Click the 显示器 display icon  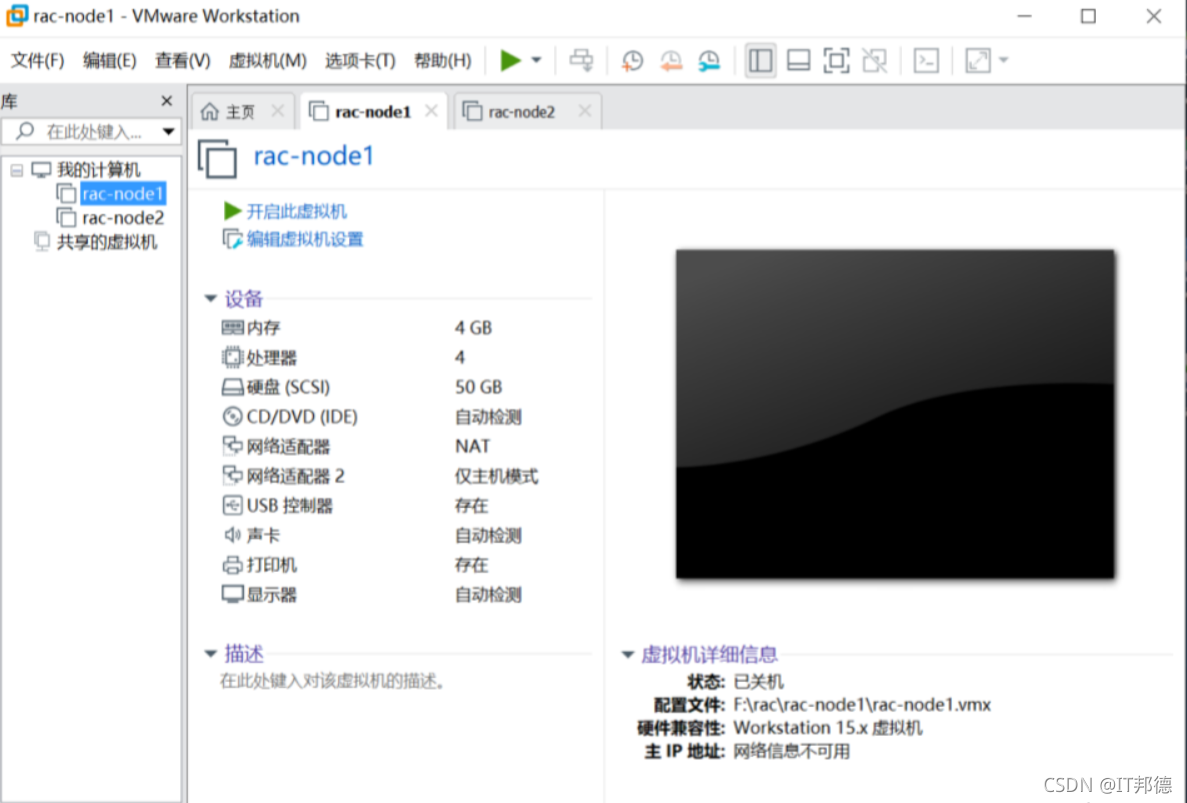pyautogui.click(x=232, y=594)
